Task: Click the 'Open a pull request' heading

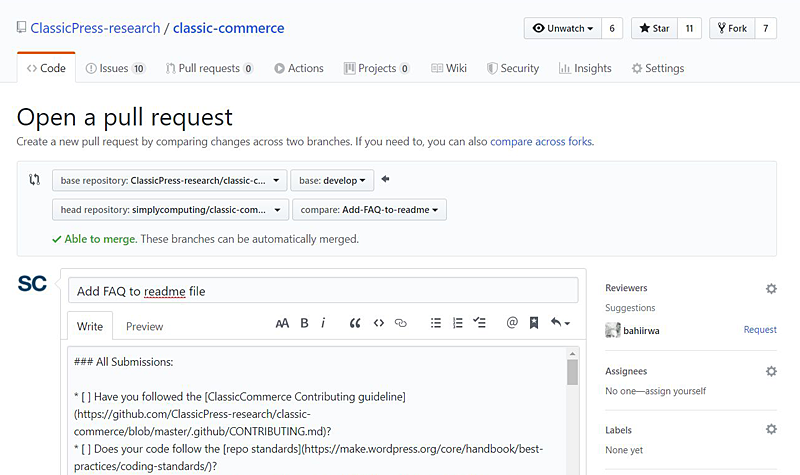Action: 124,117
